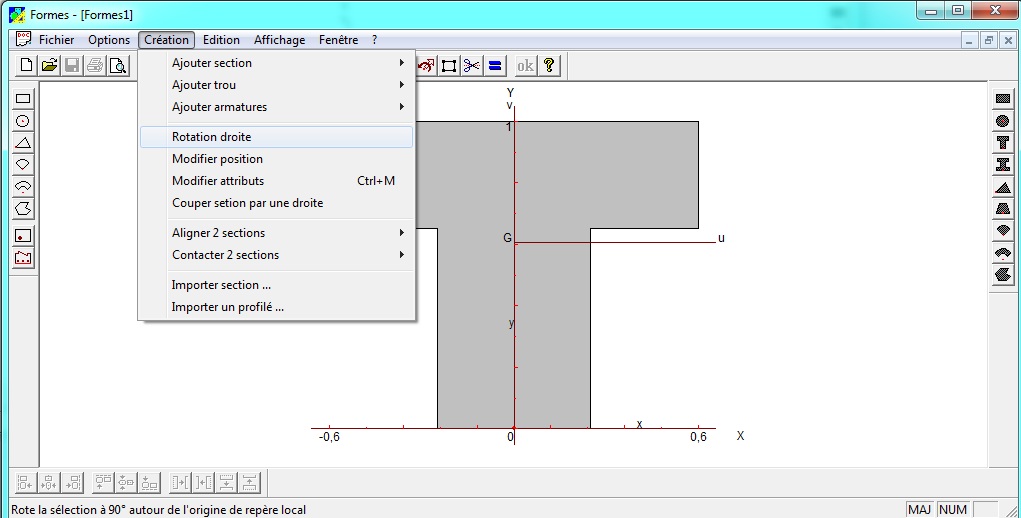Add a filled I-beam section
Viewport: 1021px width, 518px height.
point(1003,165)
